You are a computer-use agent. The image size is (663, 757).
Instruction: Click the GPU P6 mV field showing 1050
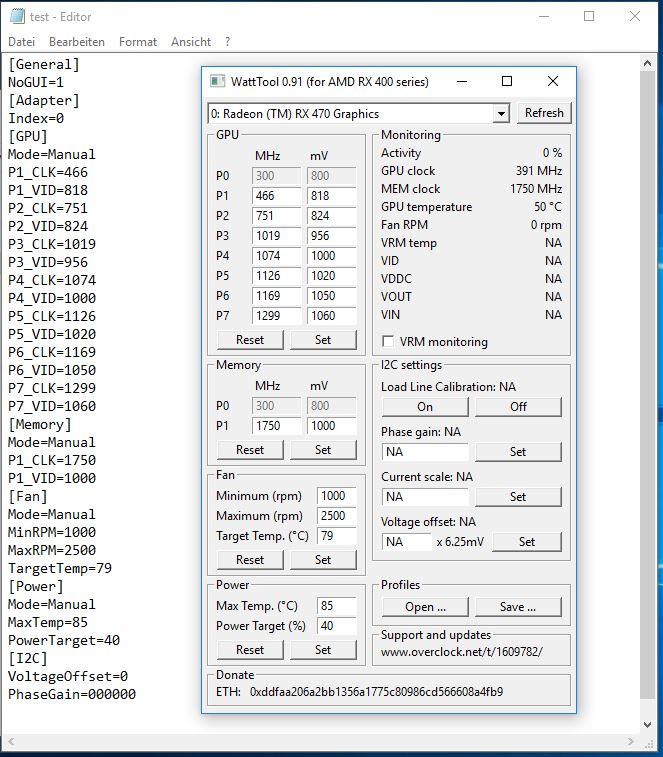331,296
